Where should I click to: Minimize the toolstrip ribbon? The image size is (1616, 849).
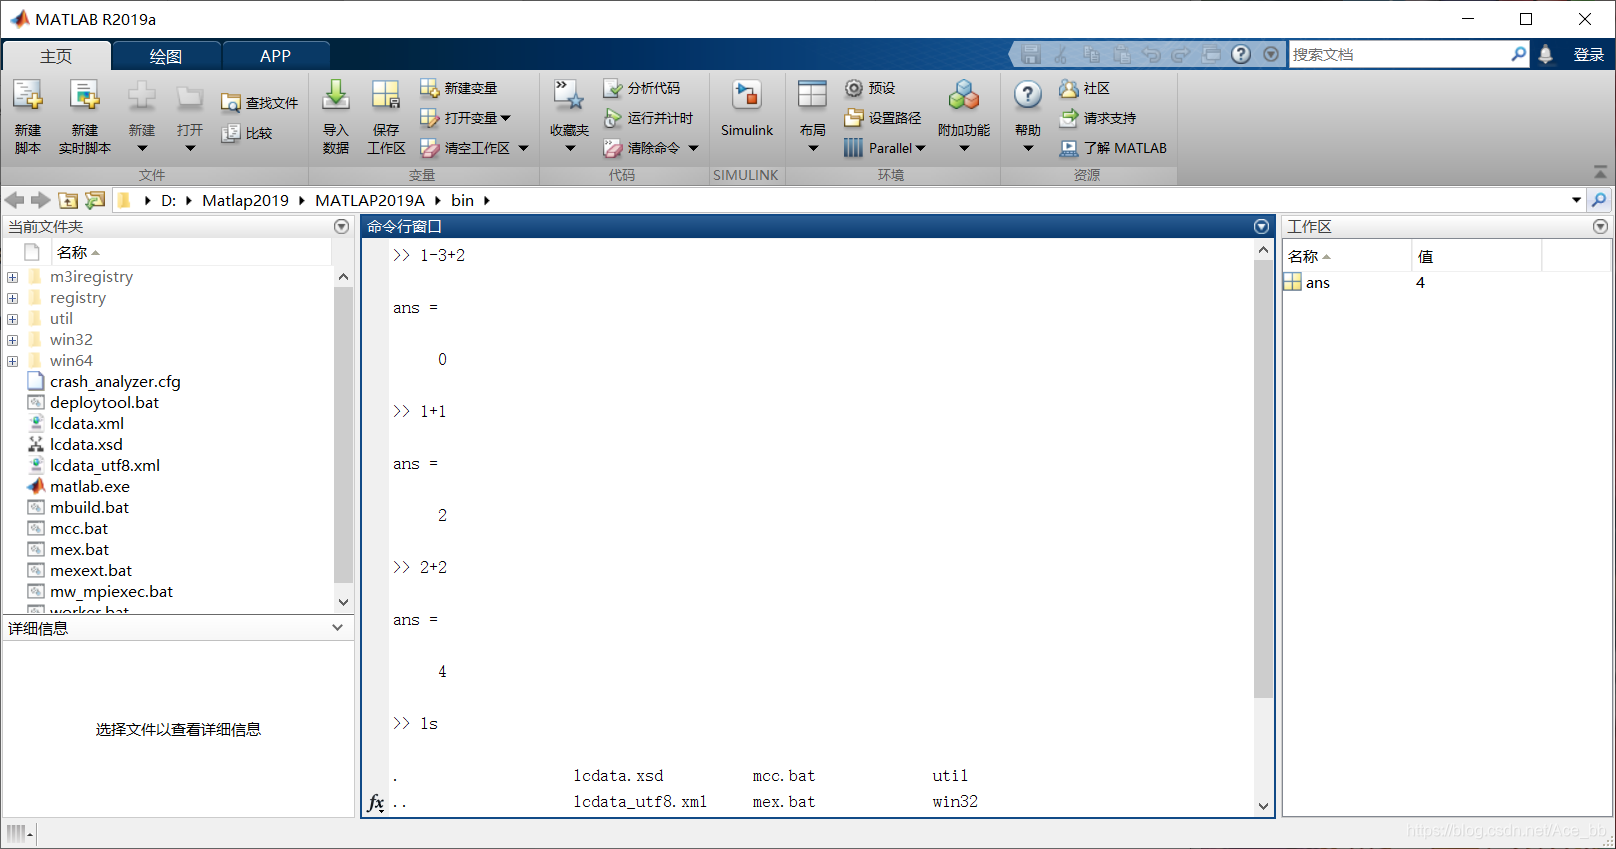pos(1600,173)
